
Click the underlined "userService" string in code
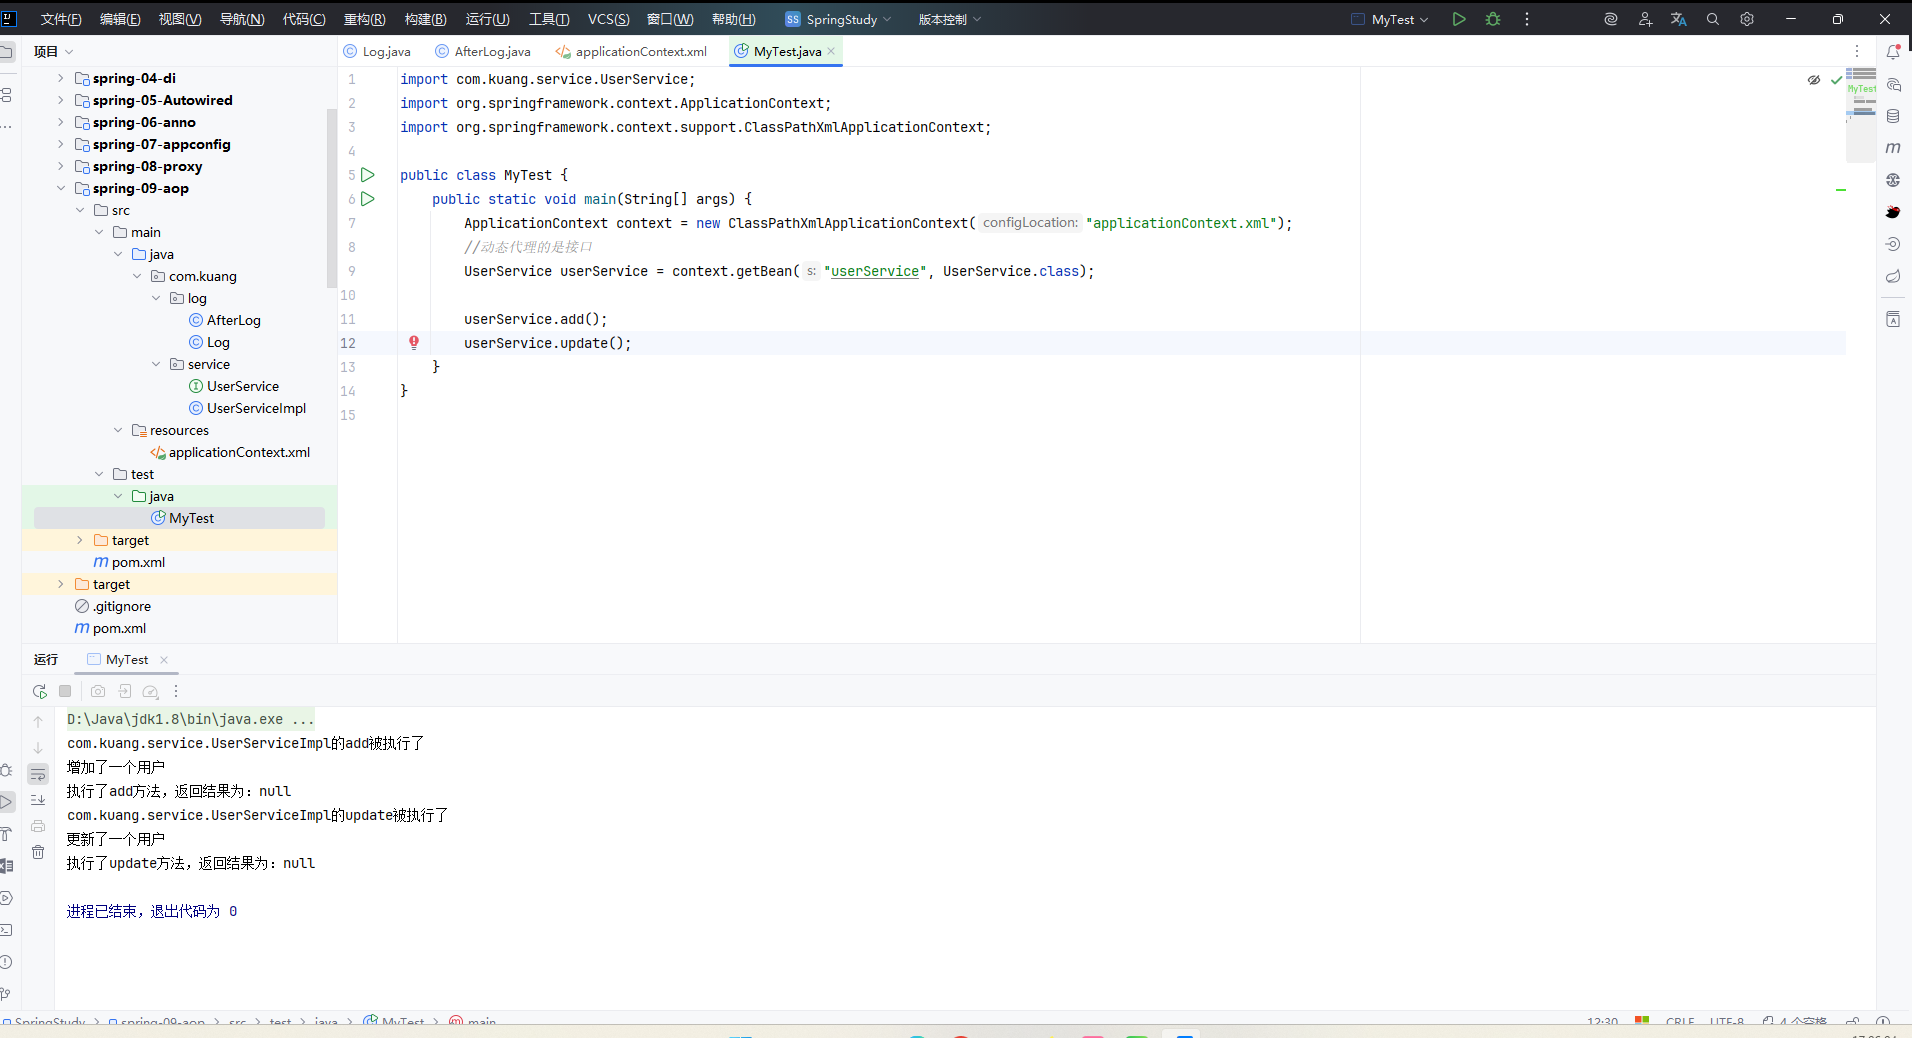tap(875, 271)
